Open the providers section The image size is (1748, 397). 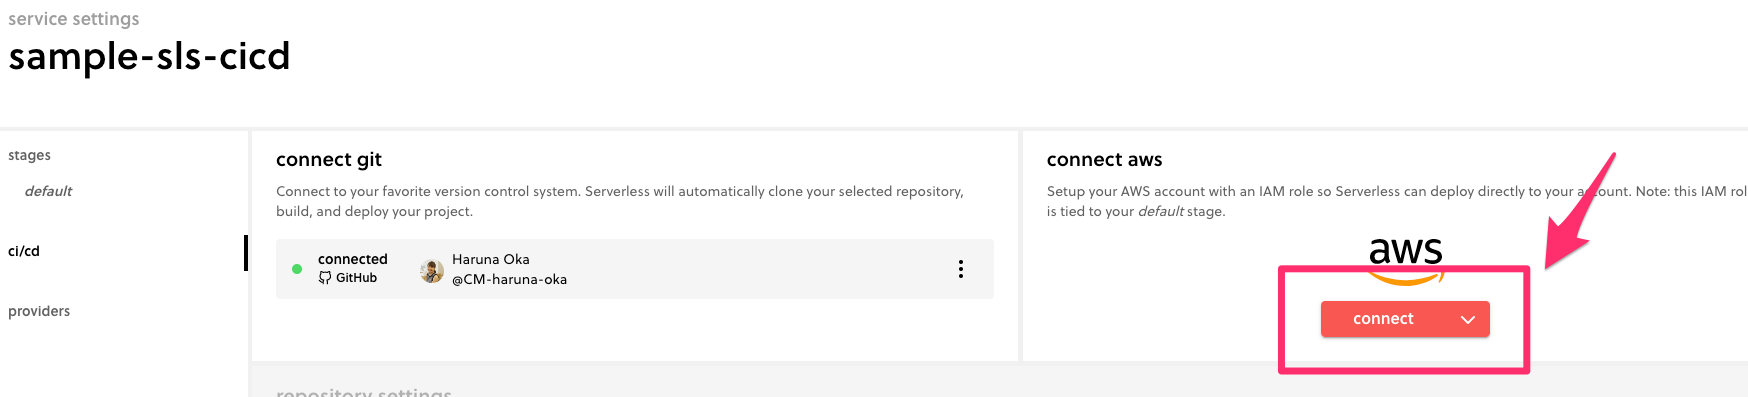pos(39,311)
